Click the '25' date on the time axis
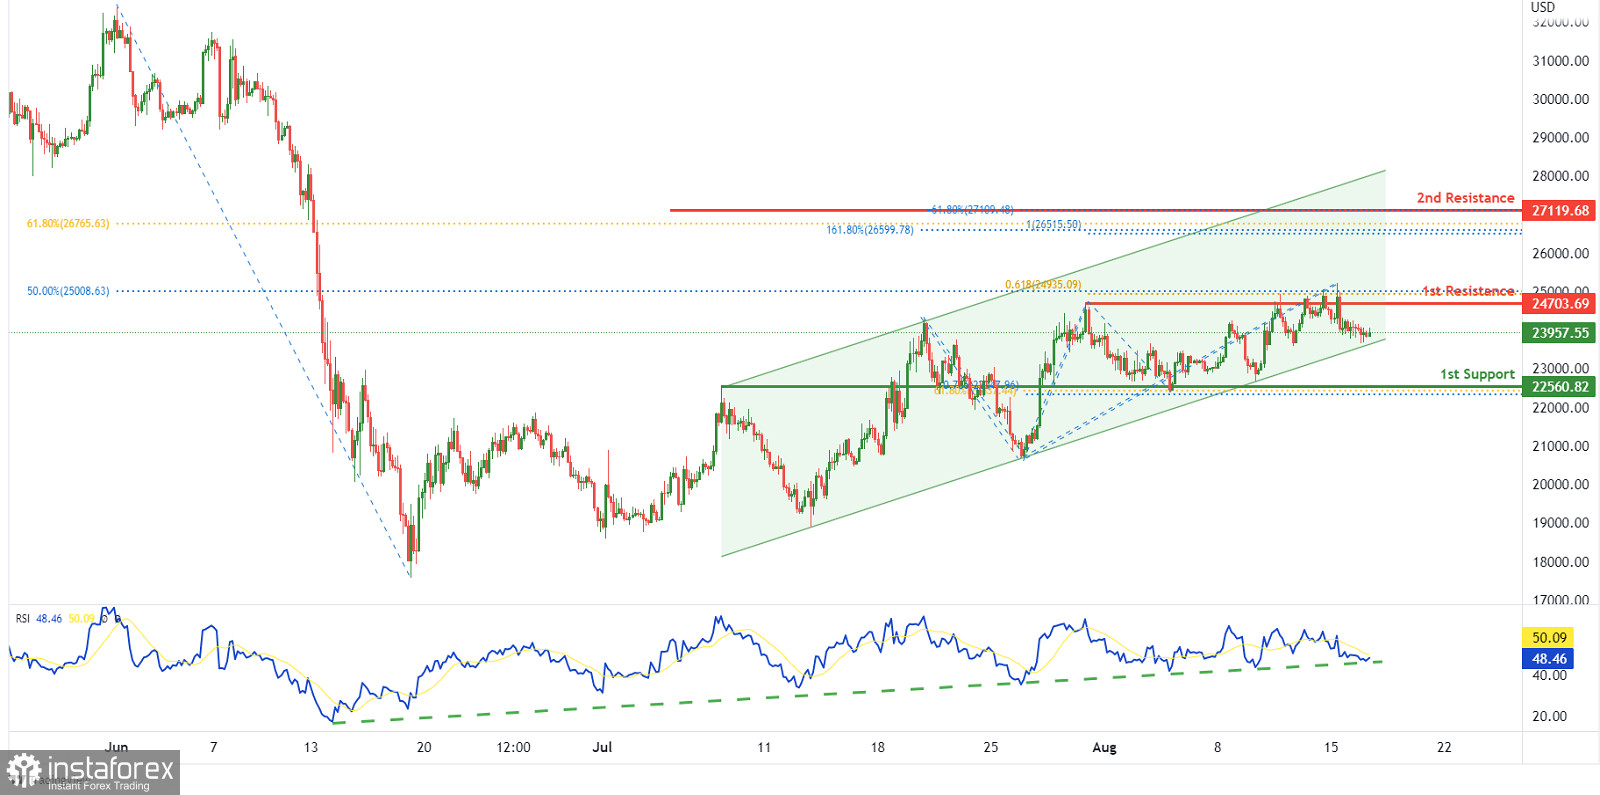The height and width of the screenshot is (795, 1600). 991,748
